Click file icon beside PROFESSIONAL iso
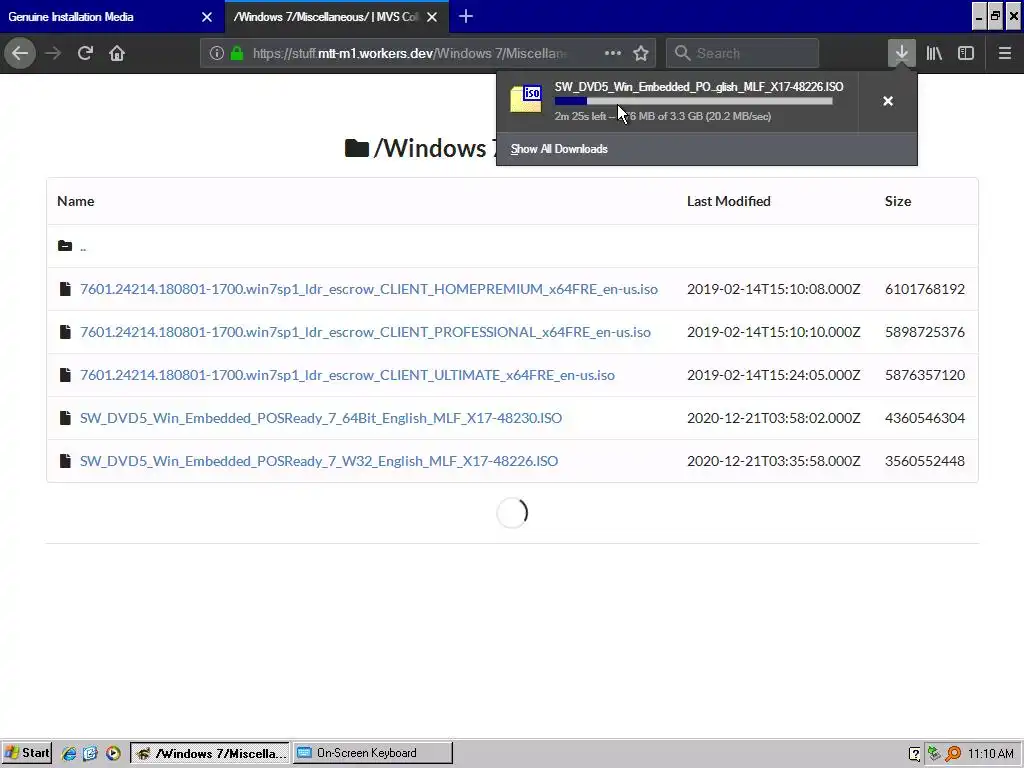1024x768 pixels. pyautogui.click(x=65, y=332)
